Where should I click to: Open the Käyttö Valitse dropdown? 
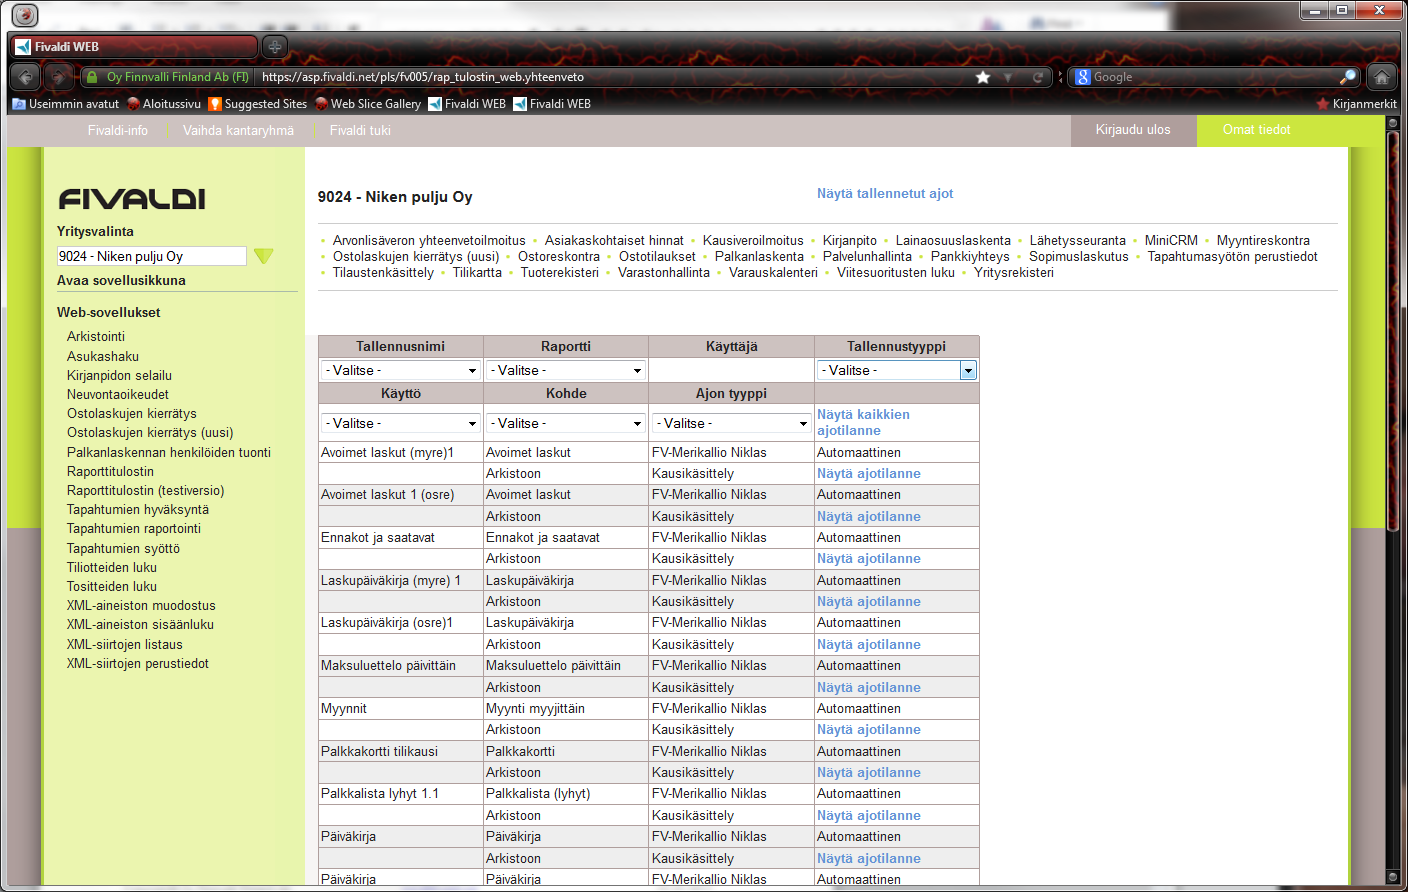point(400,423)
